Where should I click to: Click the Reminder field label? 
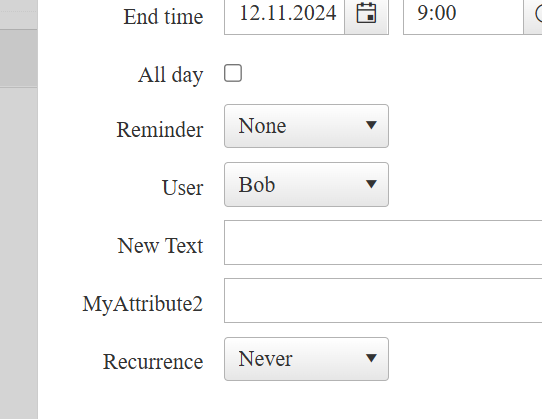coord(160,130)
